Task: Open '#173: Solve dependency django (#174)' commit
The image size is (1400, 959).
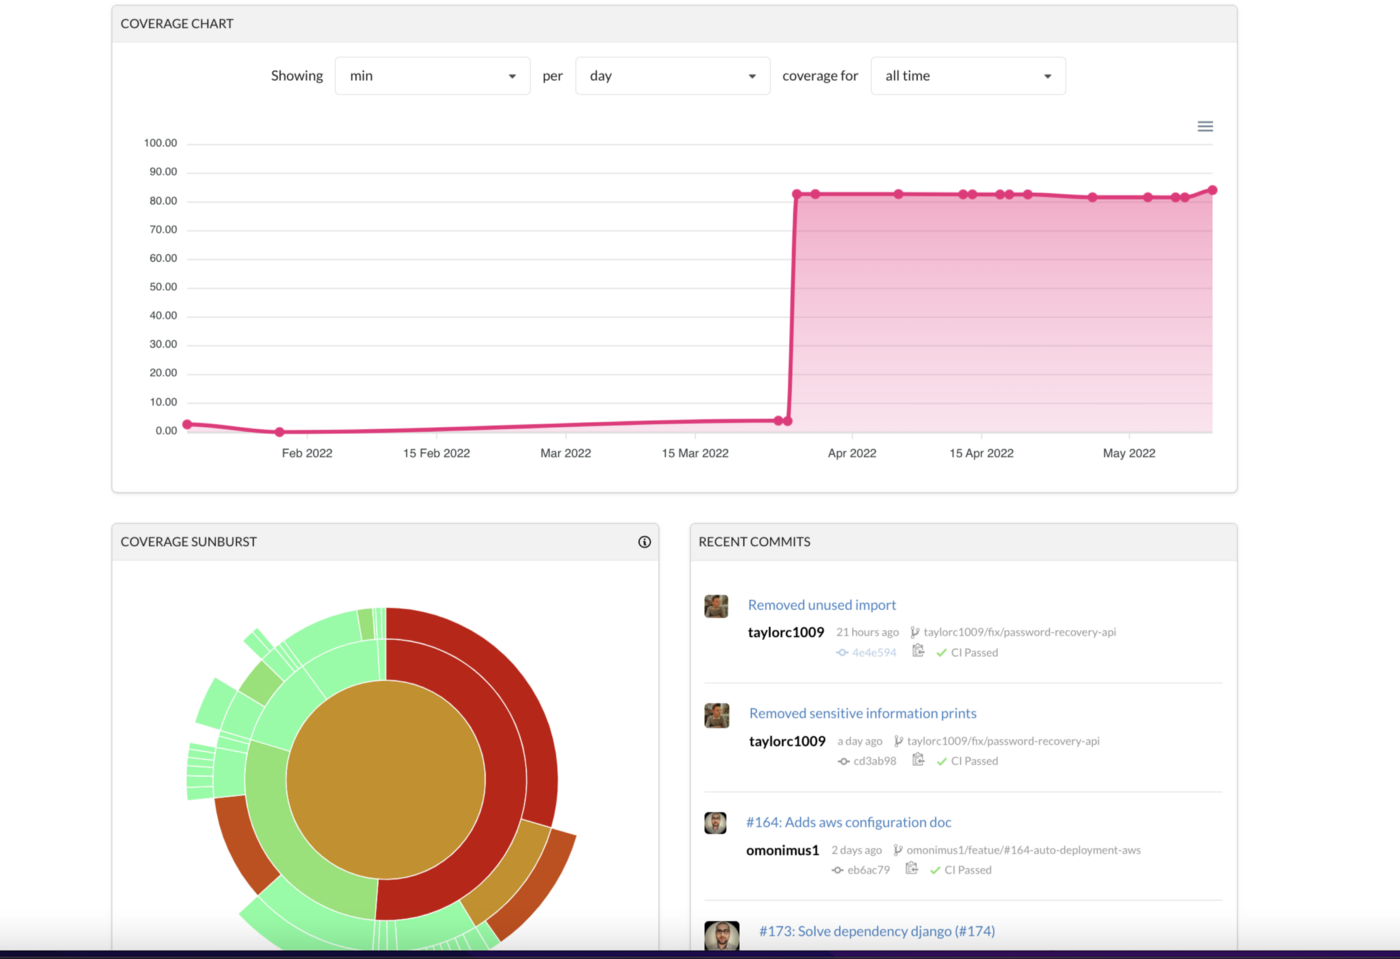Action: point(877,931)
